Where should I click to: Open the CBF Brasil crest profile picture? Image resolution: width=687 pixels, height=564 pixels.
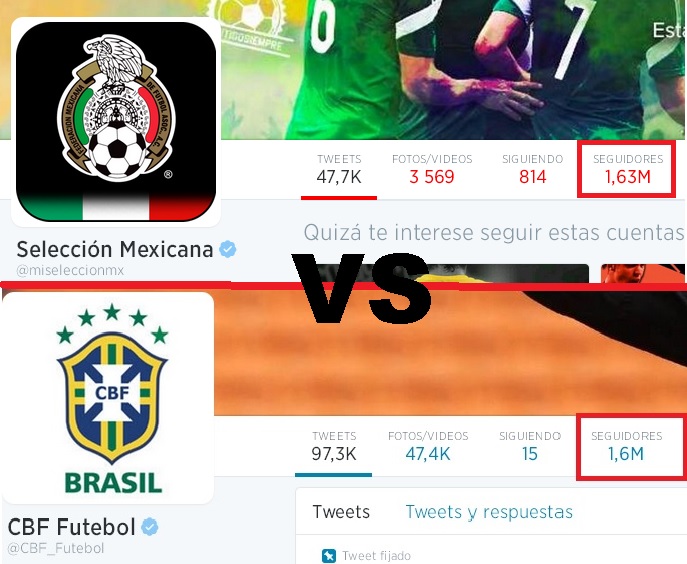pos(108,398)
